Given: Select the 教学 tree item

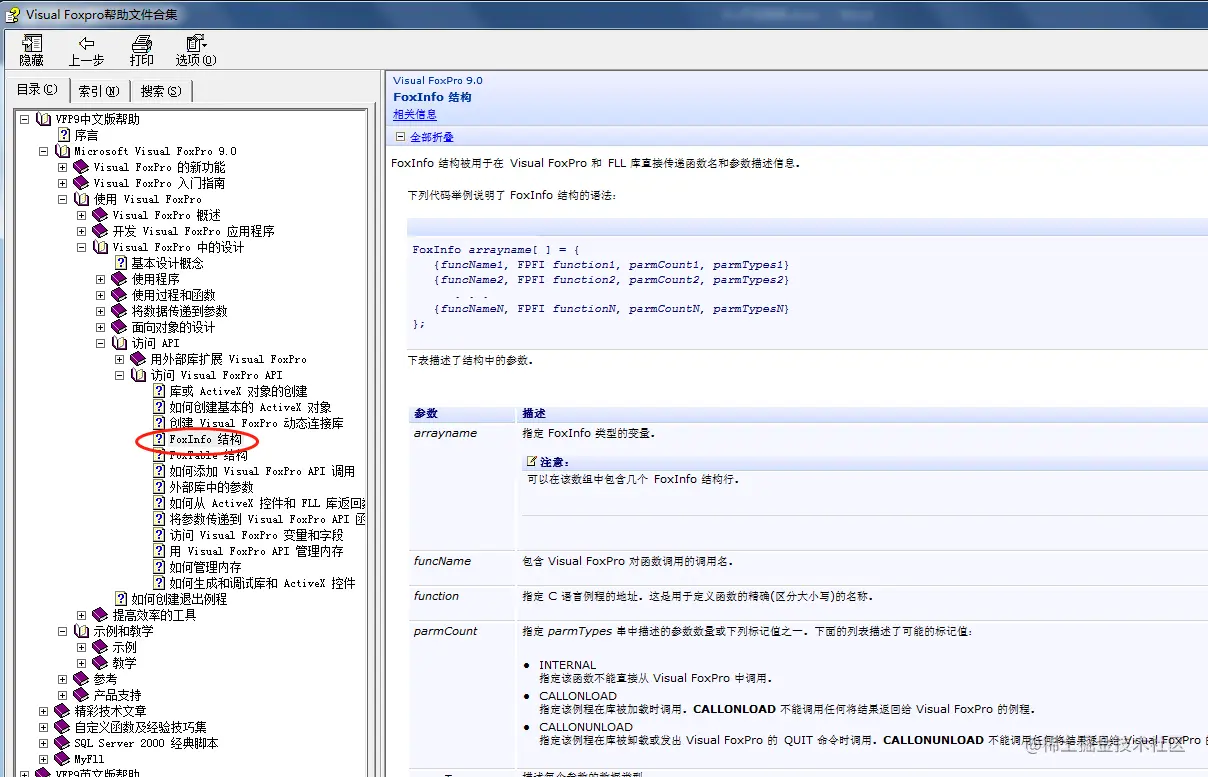Looking at the screenshot, I should click(124, 663).
